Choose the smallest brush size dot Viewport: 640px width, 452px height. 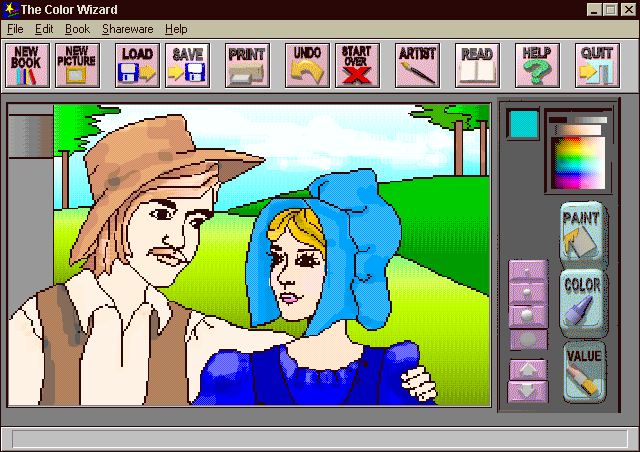coord(528,271)
